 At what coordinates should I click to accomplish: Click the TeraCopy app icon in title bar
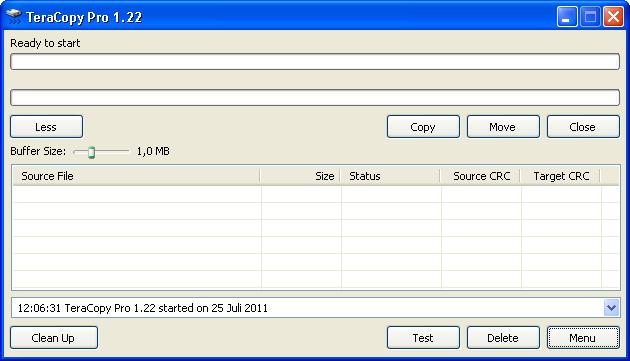point(14,16)
